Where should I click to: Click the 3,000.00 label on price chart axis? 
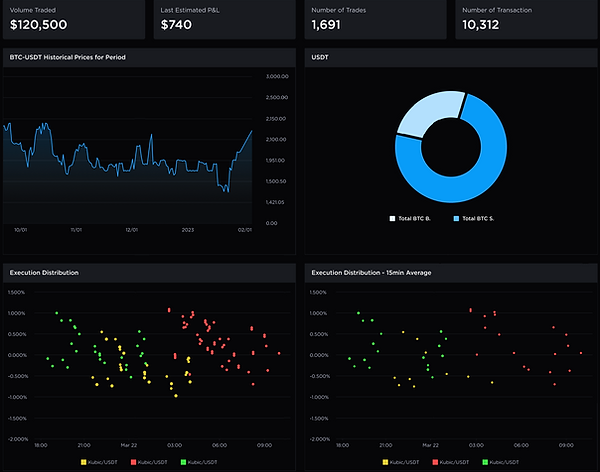(277, 77)
